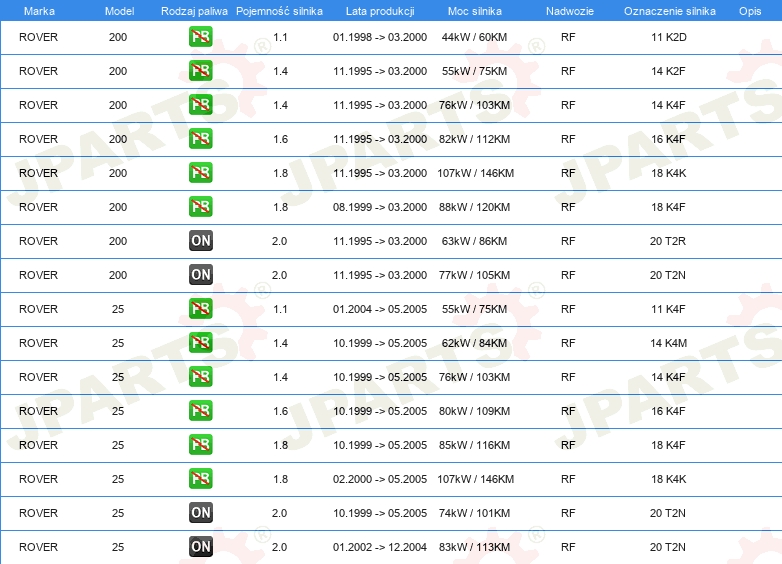Click production dates 01.2002 -> 12.2004
The height and width of the screenshot is (564, 782).
tap(380, 547)
